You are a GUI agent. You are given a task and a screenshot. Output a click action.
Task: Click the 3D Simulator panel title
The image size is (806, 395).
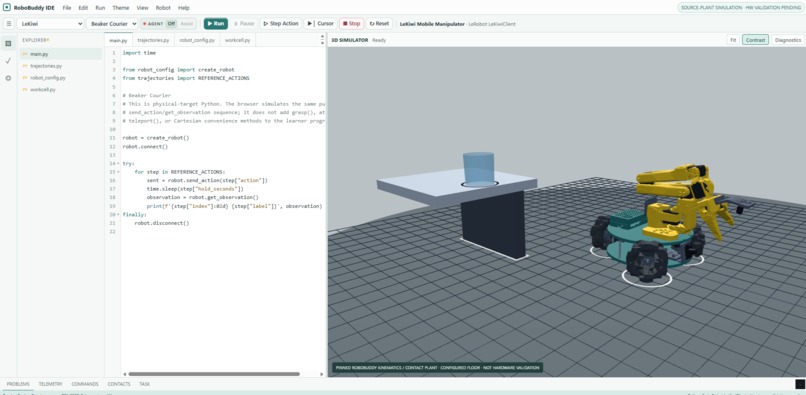(x=350, y=40)
